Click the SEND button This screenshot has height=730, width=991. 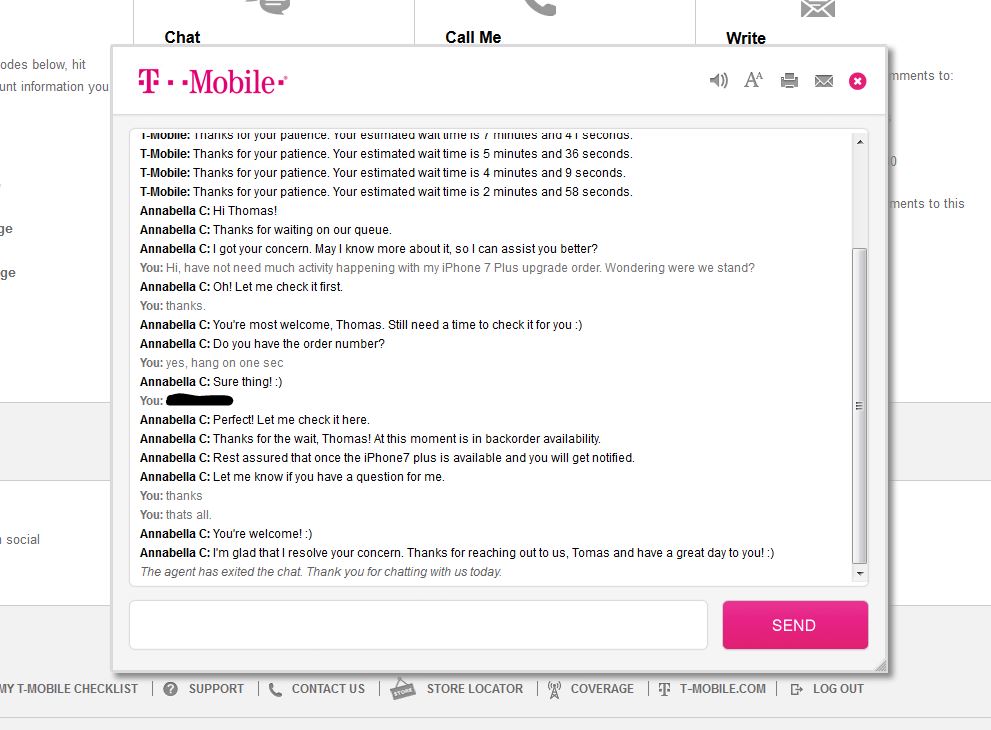coord(794,624)
